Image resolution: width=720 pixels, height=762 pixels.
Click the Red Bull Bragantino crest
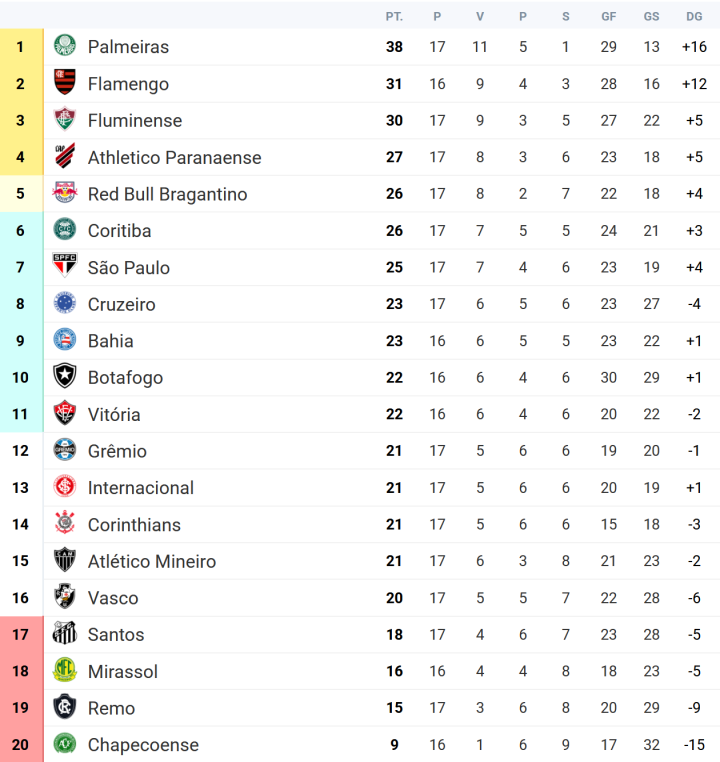point(65,193)
